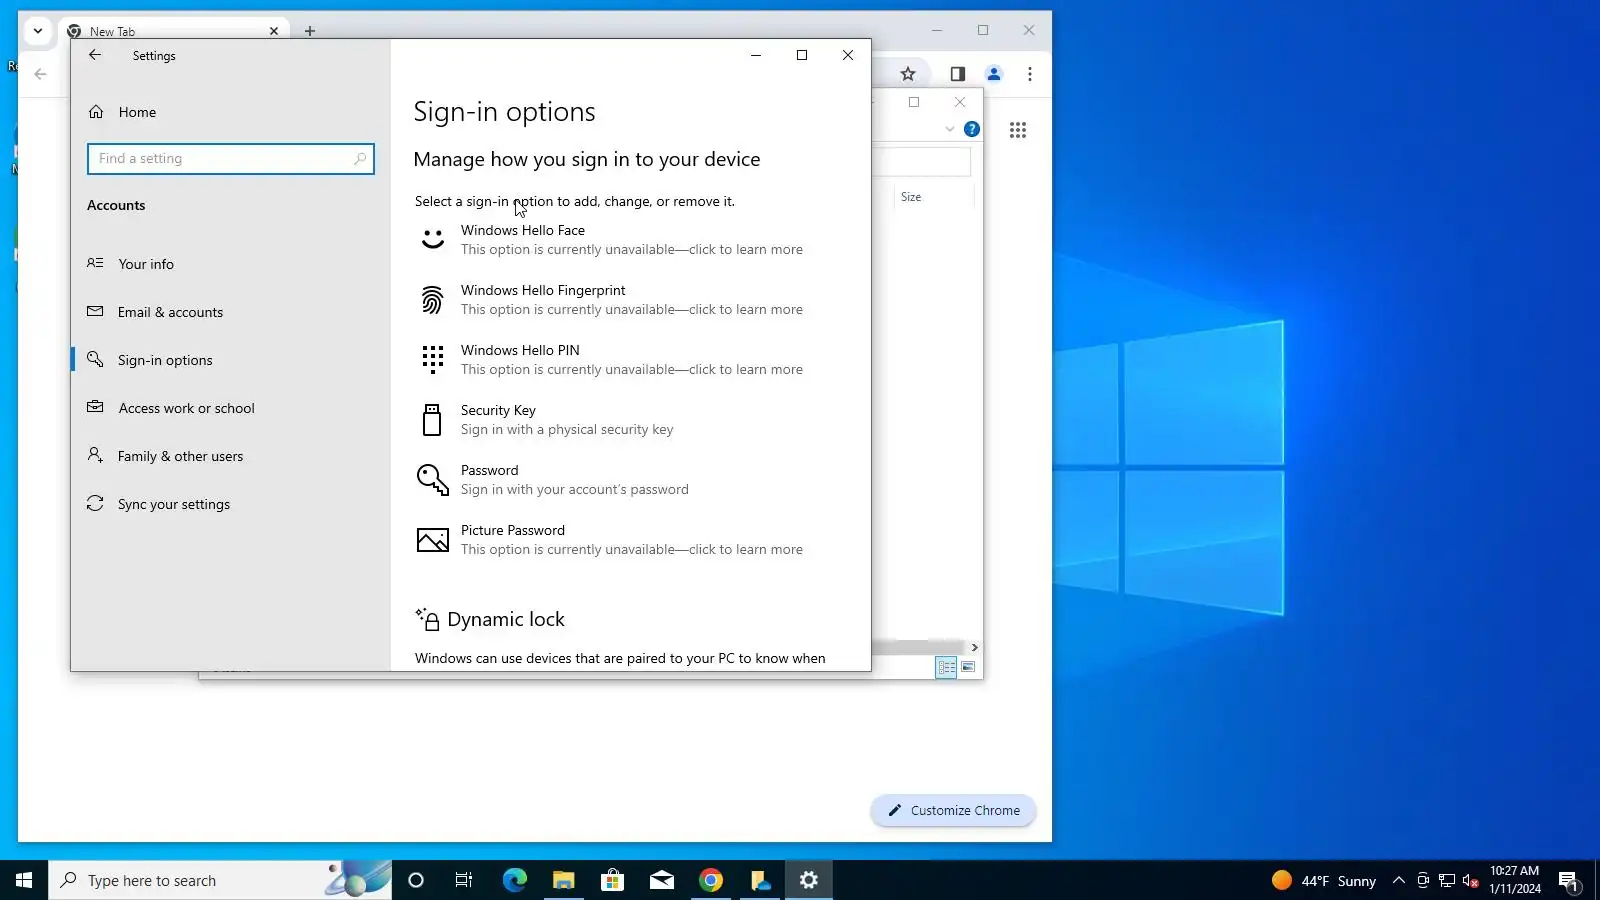Click Size column header in background window
This screenshot has height=900, width=1600.
(x=911, y=197)
